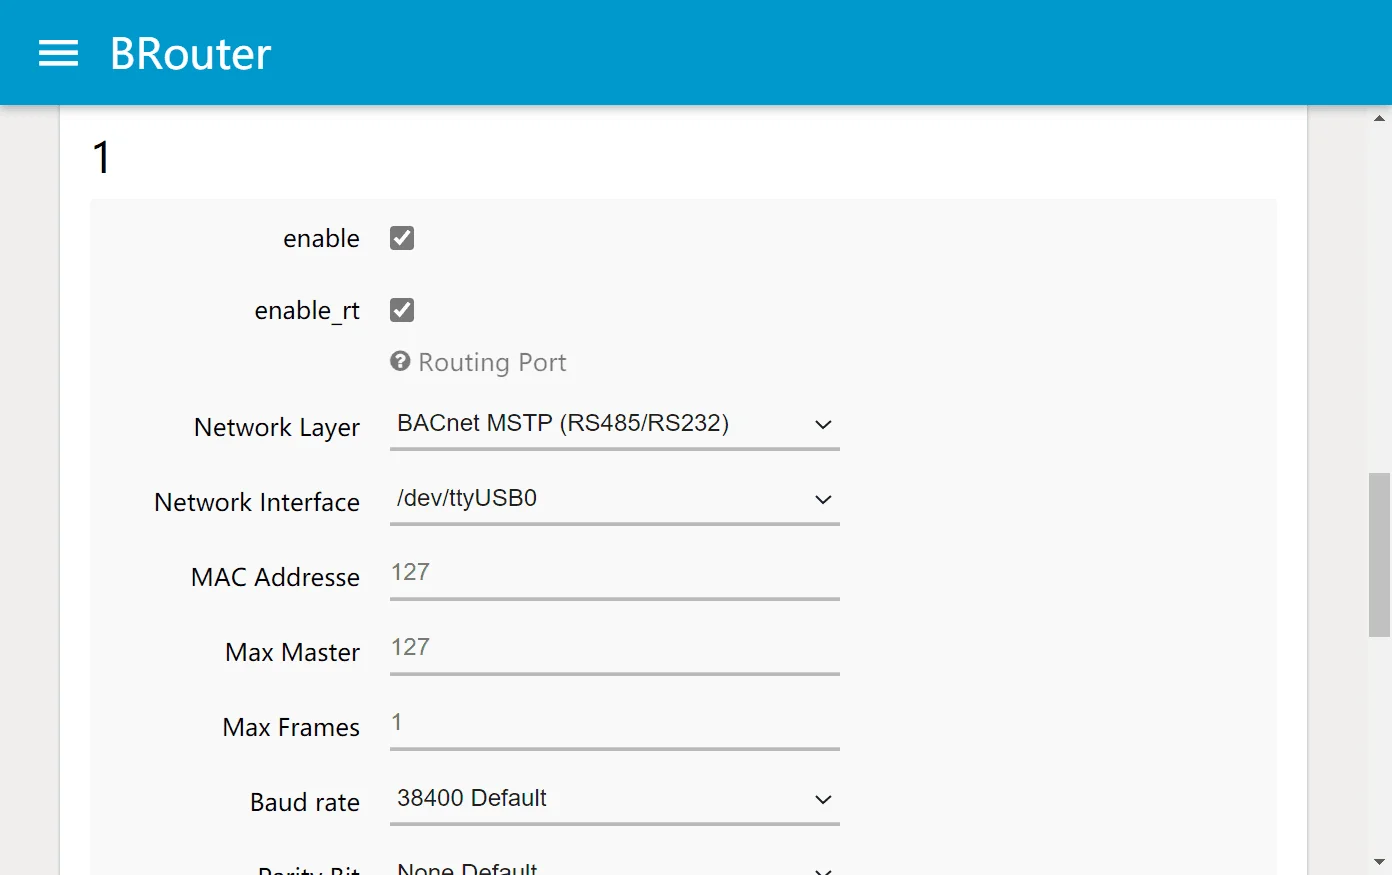This screenshot has height=875, width=1392.
Task: Toggle the enable checkbox
Action: pyautogui.click(x=402, y=238)
